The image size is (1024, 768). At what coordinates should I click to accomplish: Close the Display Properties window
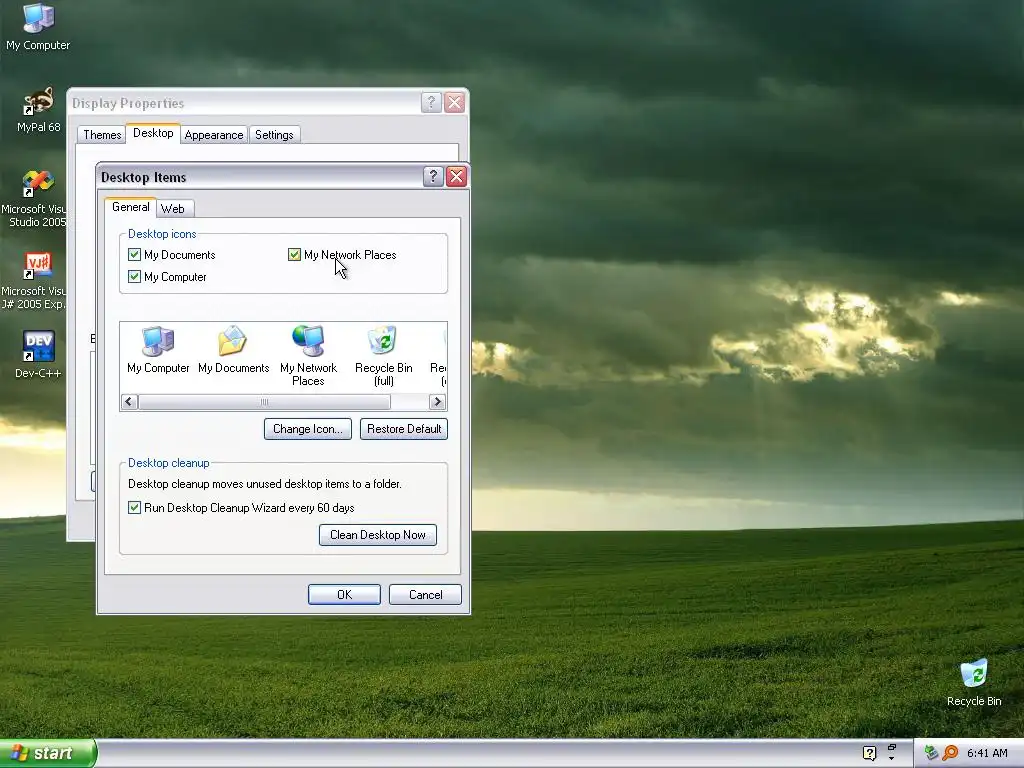(455, 103)
